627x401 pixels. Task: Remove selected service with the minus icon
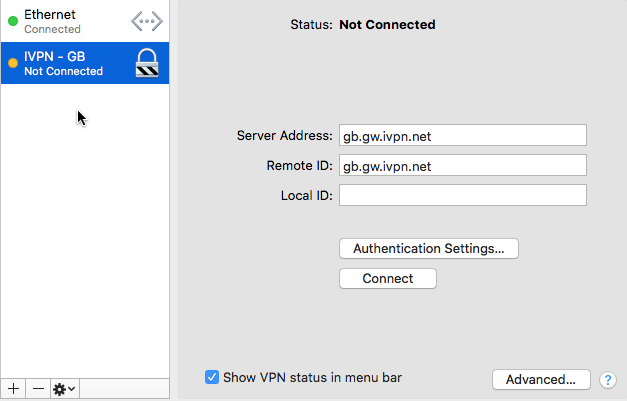(38, 389)
